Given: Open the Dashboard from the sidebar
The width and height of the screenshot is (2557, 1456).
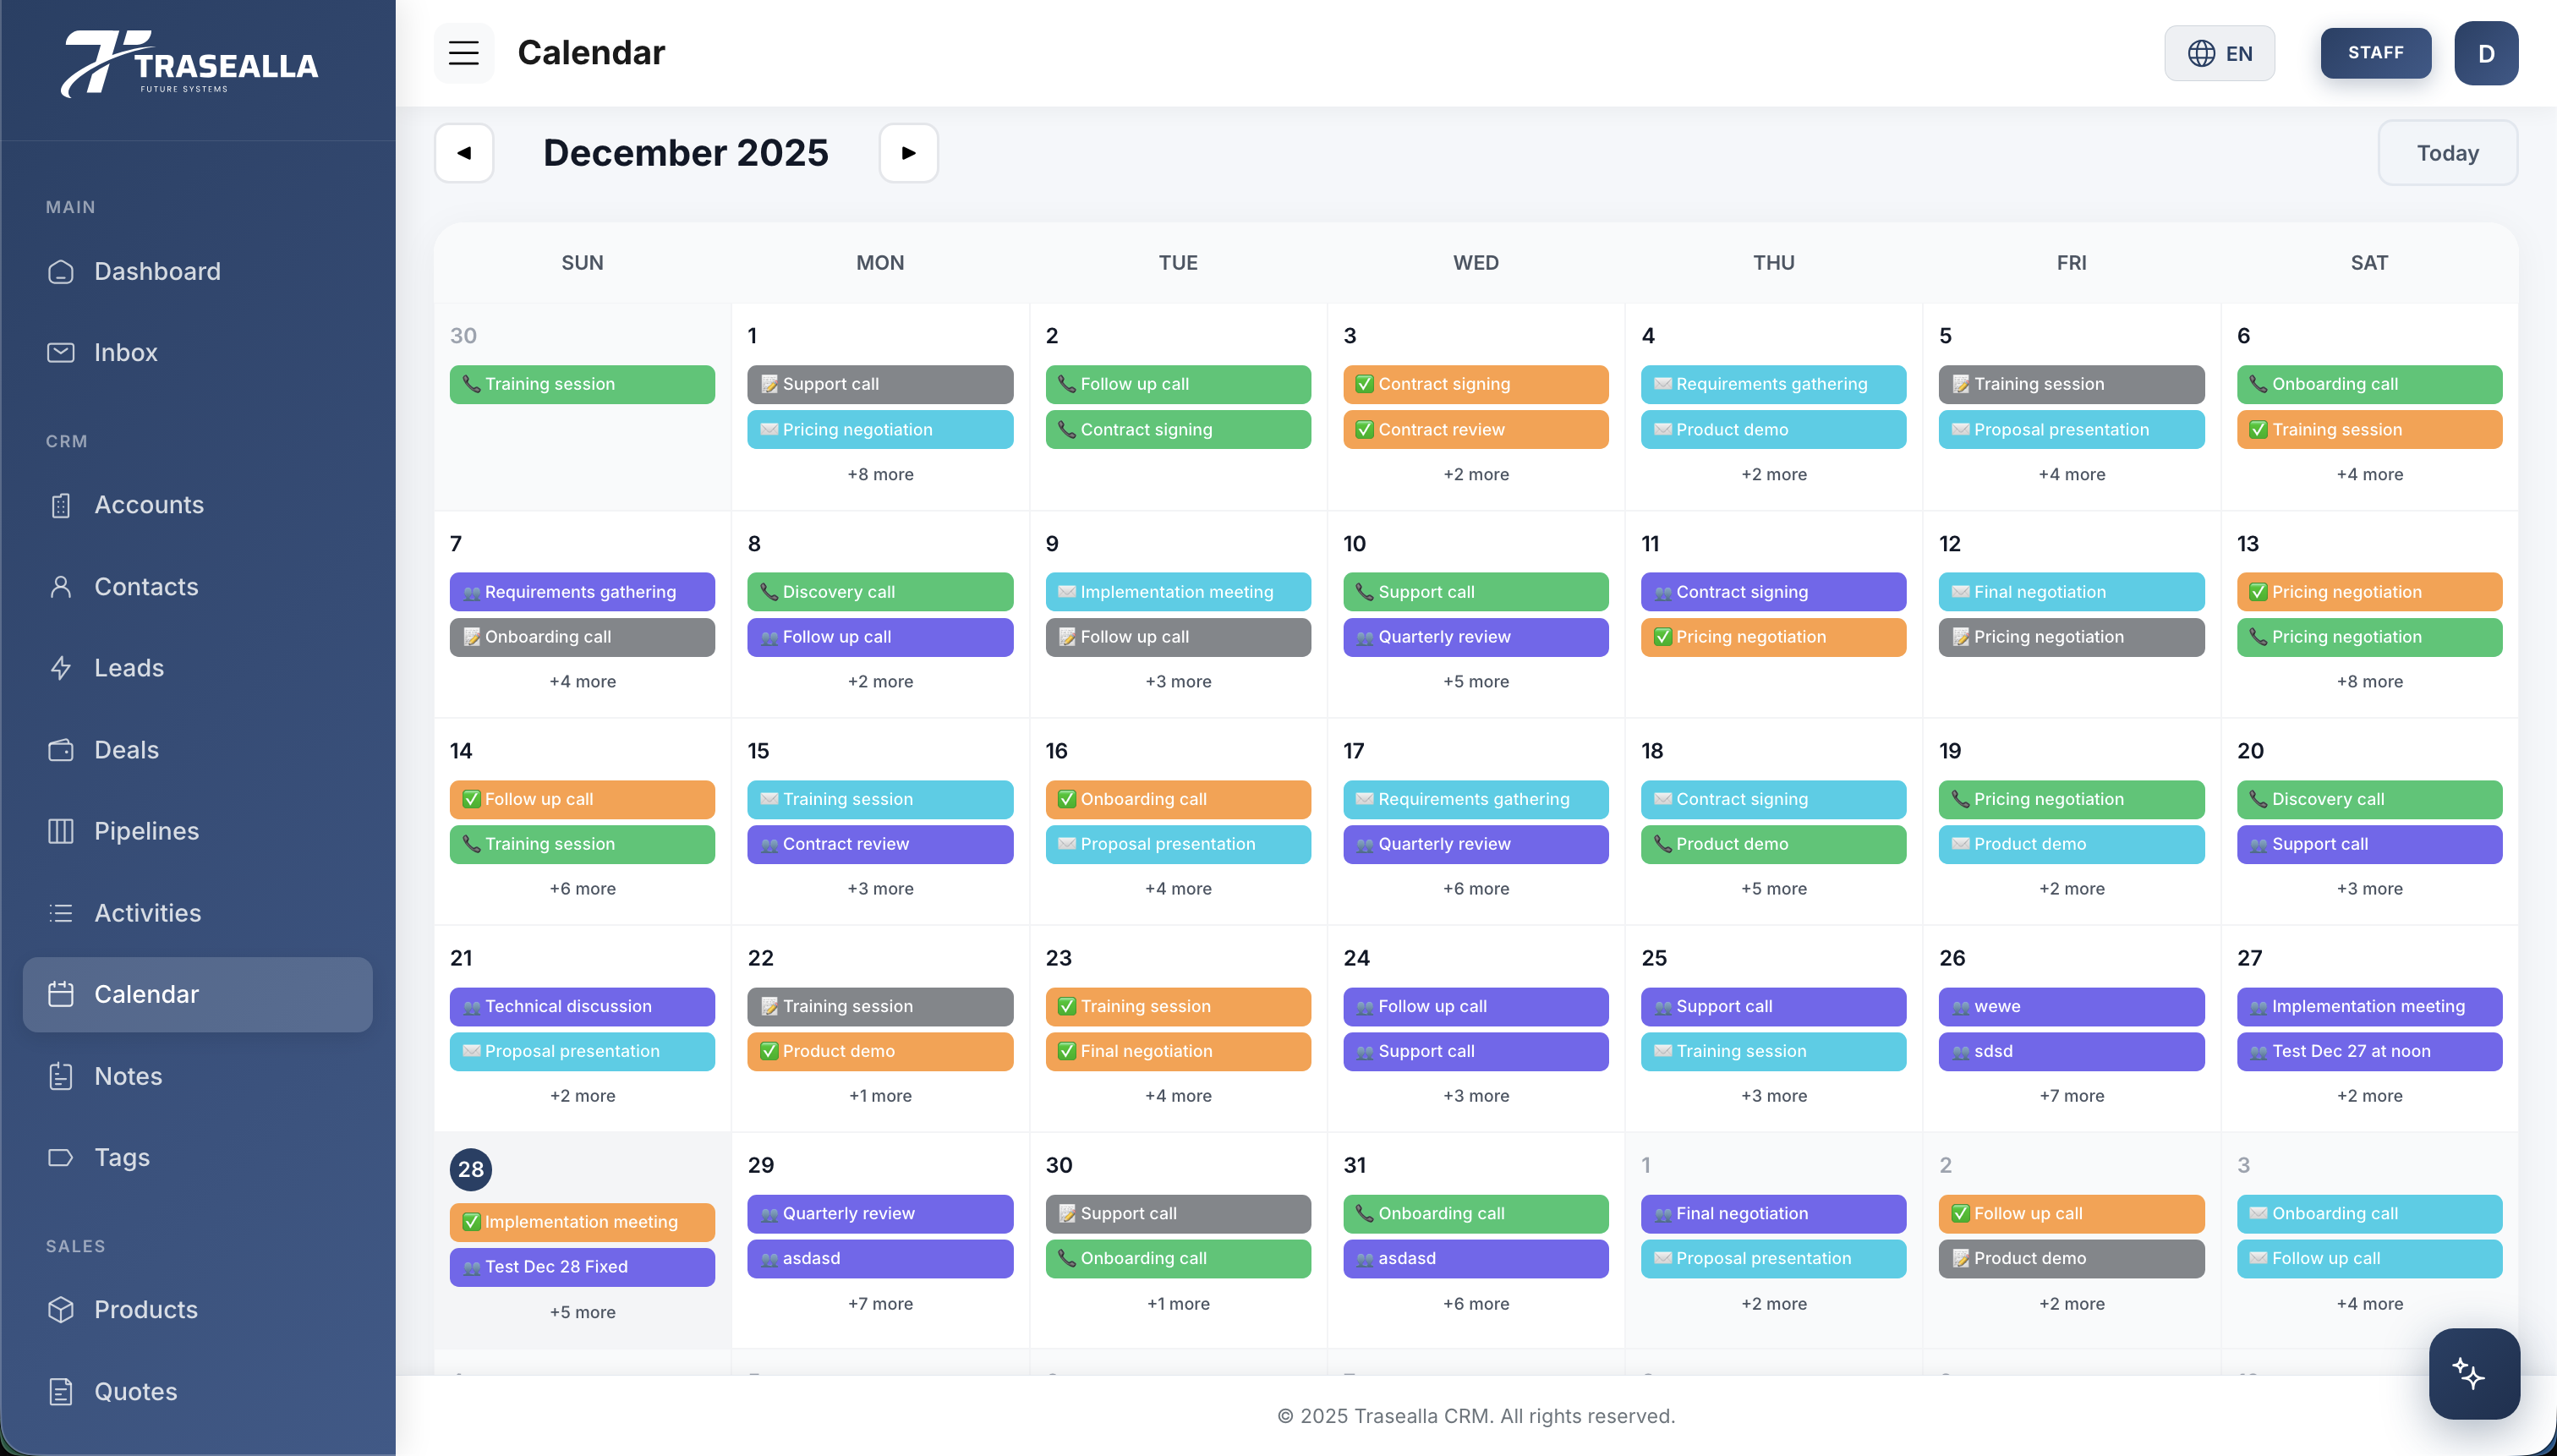Looking at the screenshot, I should pyautogui.click(x=61, y=271).
